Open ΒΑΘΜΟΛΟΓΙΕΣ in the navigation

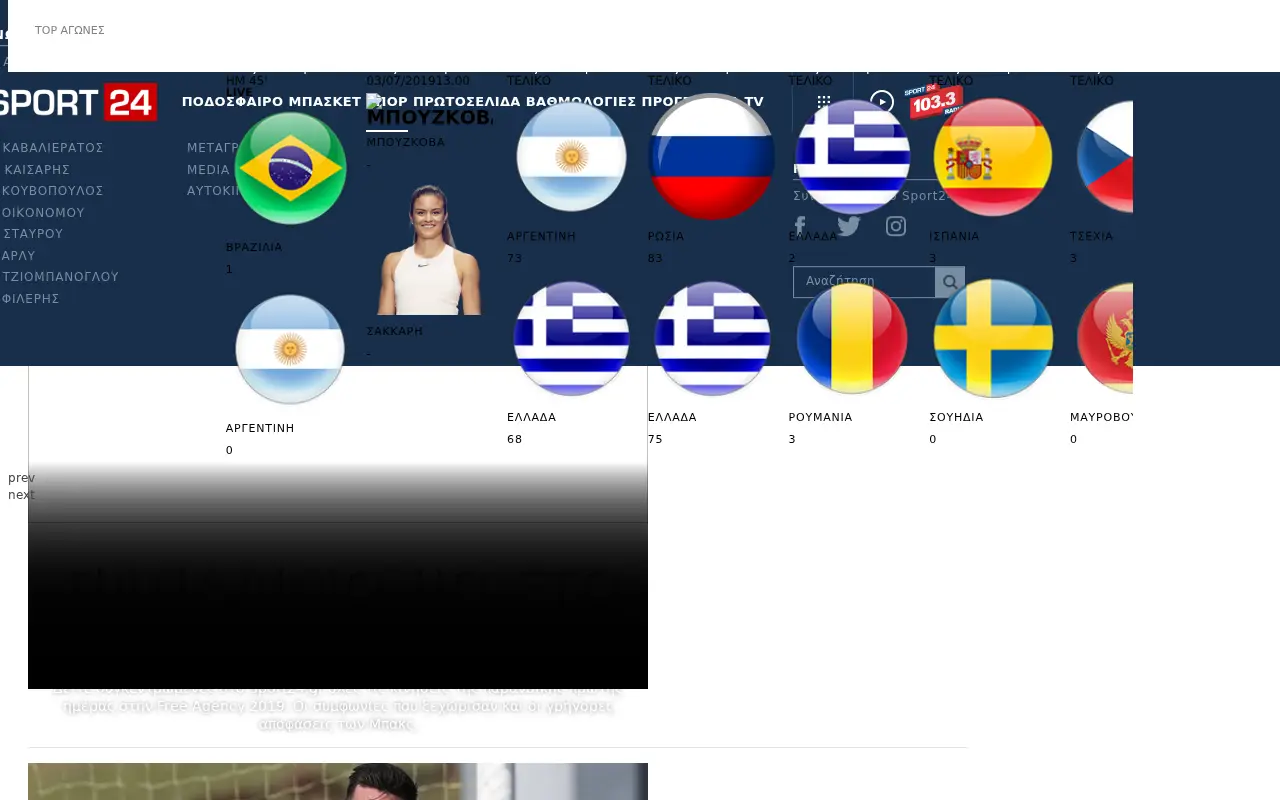(581, 102)
